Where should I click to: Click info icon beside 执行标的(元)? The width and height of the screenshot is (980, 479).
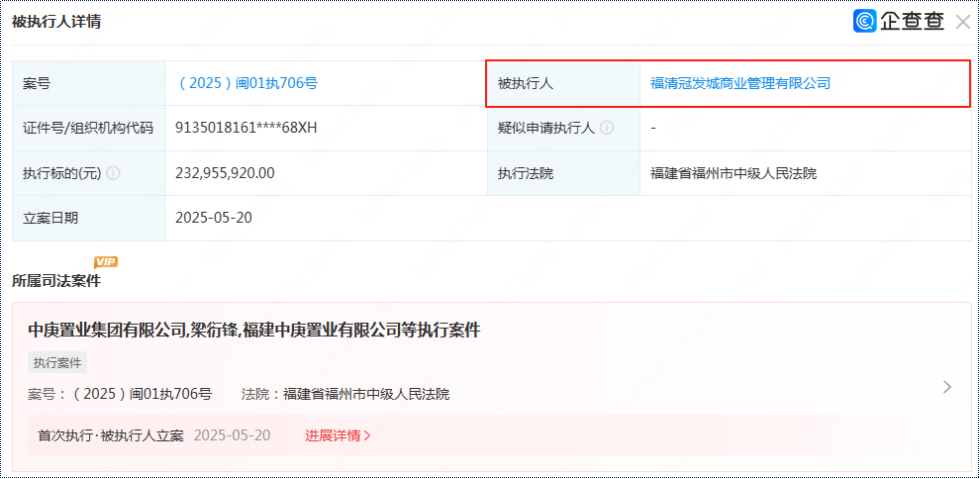point(113,173)
